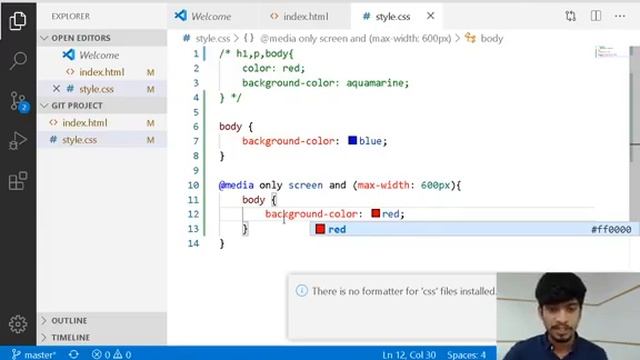Click the blue color swatch on line 7
Screen dimensions: 640x360
point(352,141)
